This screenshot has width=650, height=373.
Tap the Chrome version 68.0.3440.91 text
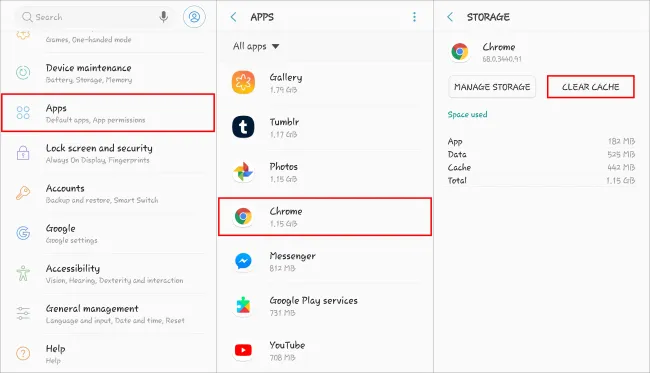click(x=502, y=59)
